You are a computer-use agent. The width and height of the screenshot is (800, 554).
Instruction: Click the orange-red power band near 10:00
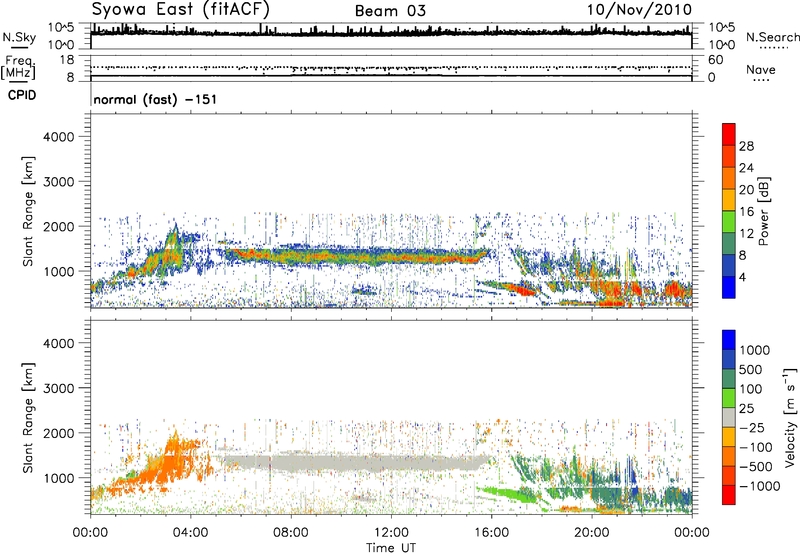click(x=341, y=255)
